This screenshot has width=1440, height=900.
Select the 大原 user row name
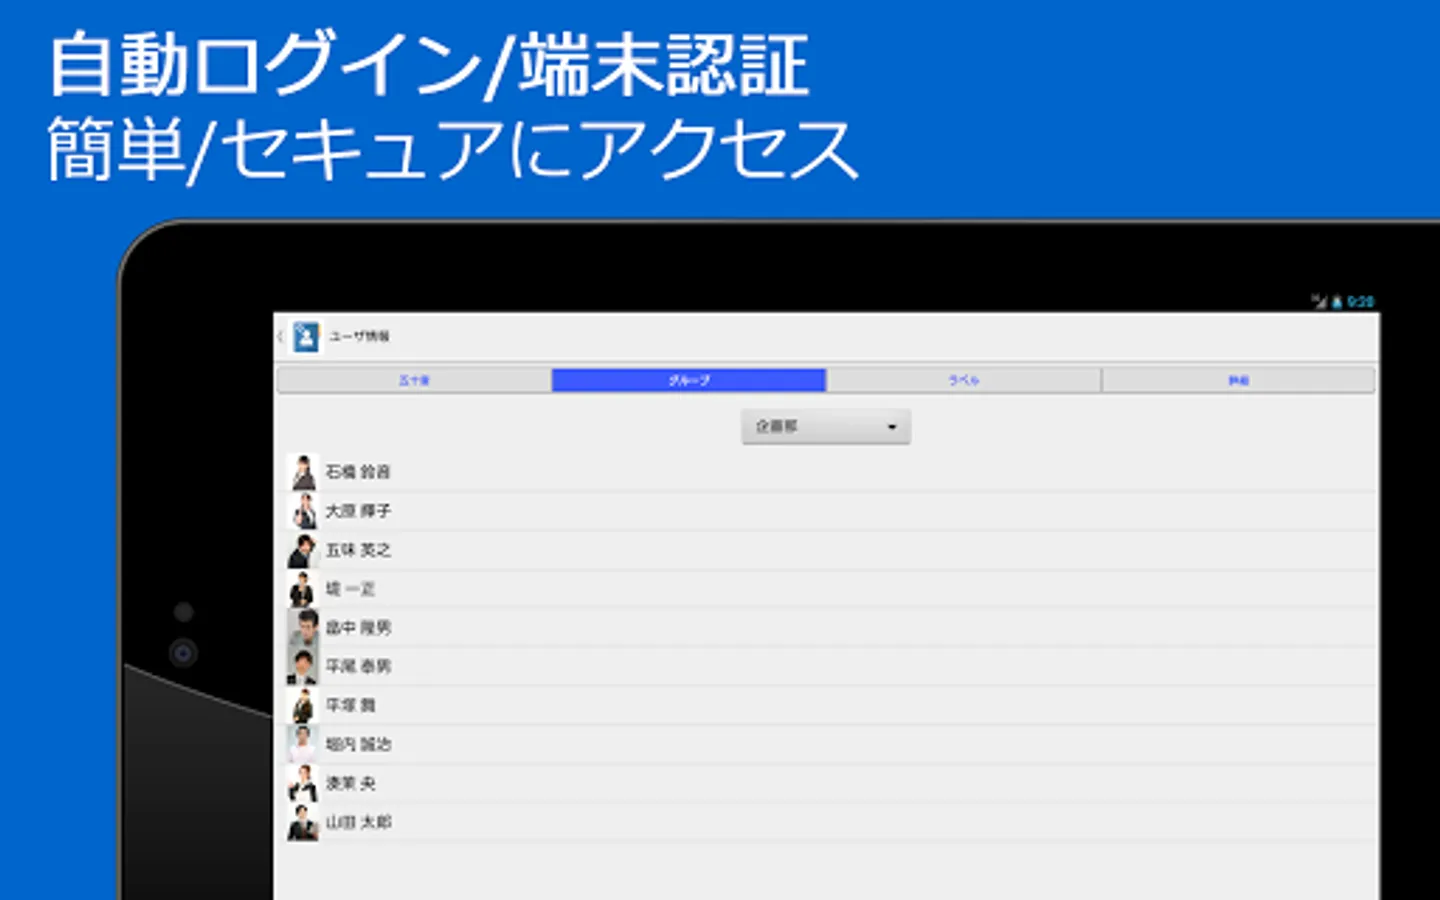point(358,511)
